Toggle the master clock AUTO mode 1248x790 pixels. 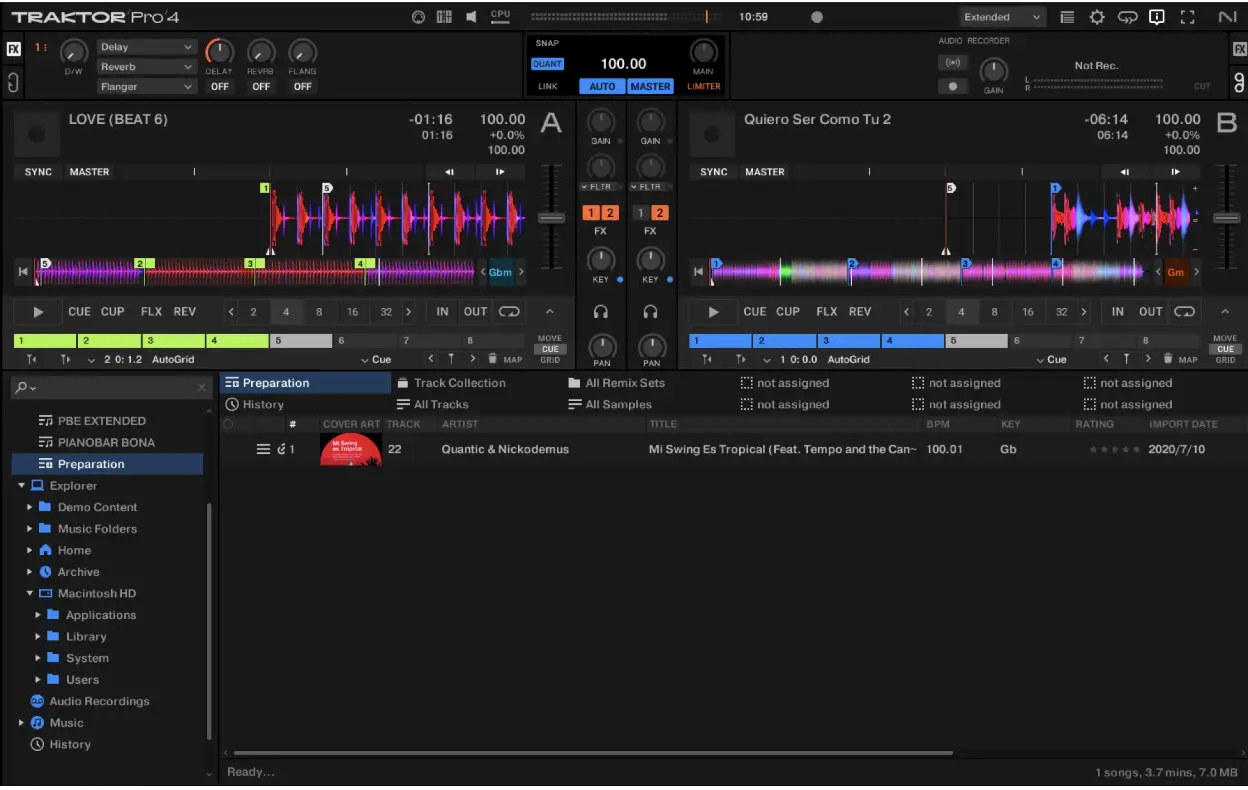(602, 86)
